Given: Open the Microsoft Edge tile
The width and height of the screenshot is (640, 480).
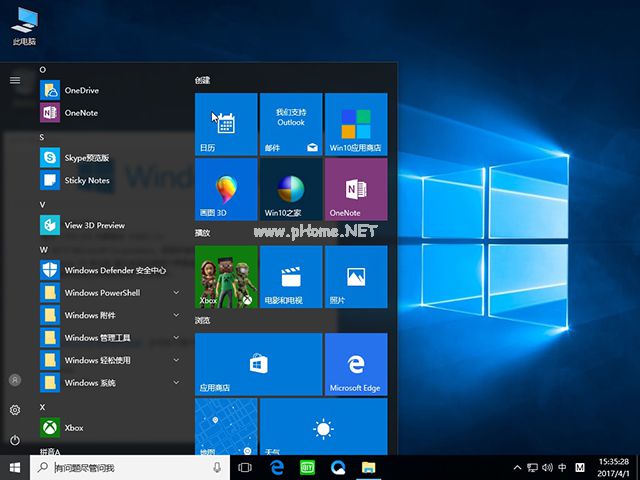Looking at the screenshot, I should pyautogui.click(x=356, y=364).
